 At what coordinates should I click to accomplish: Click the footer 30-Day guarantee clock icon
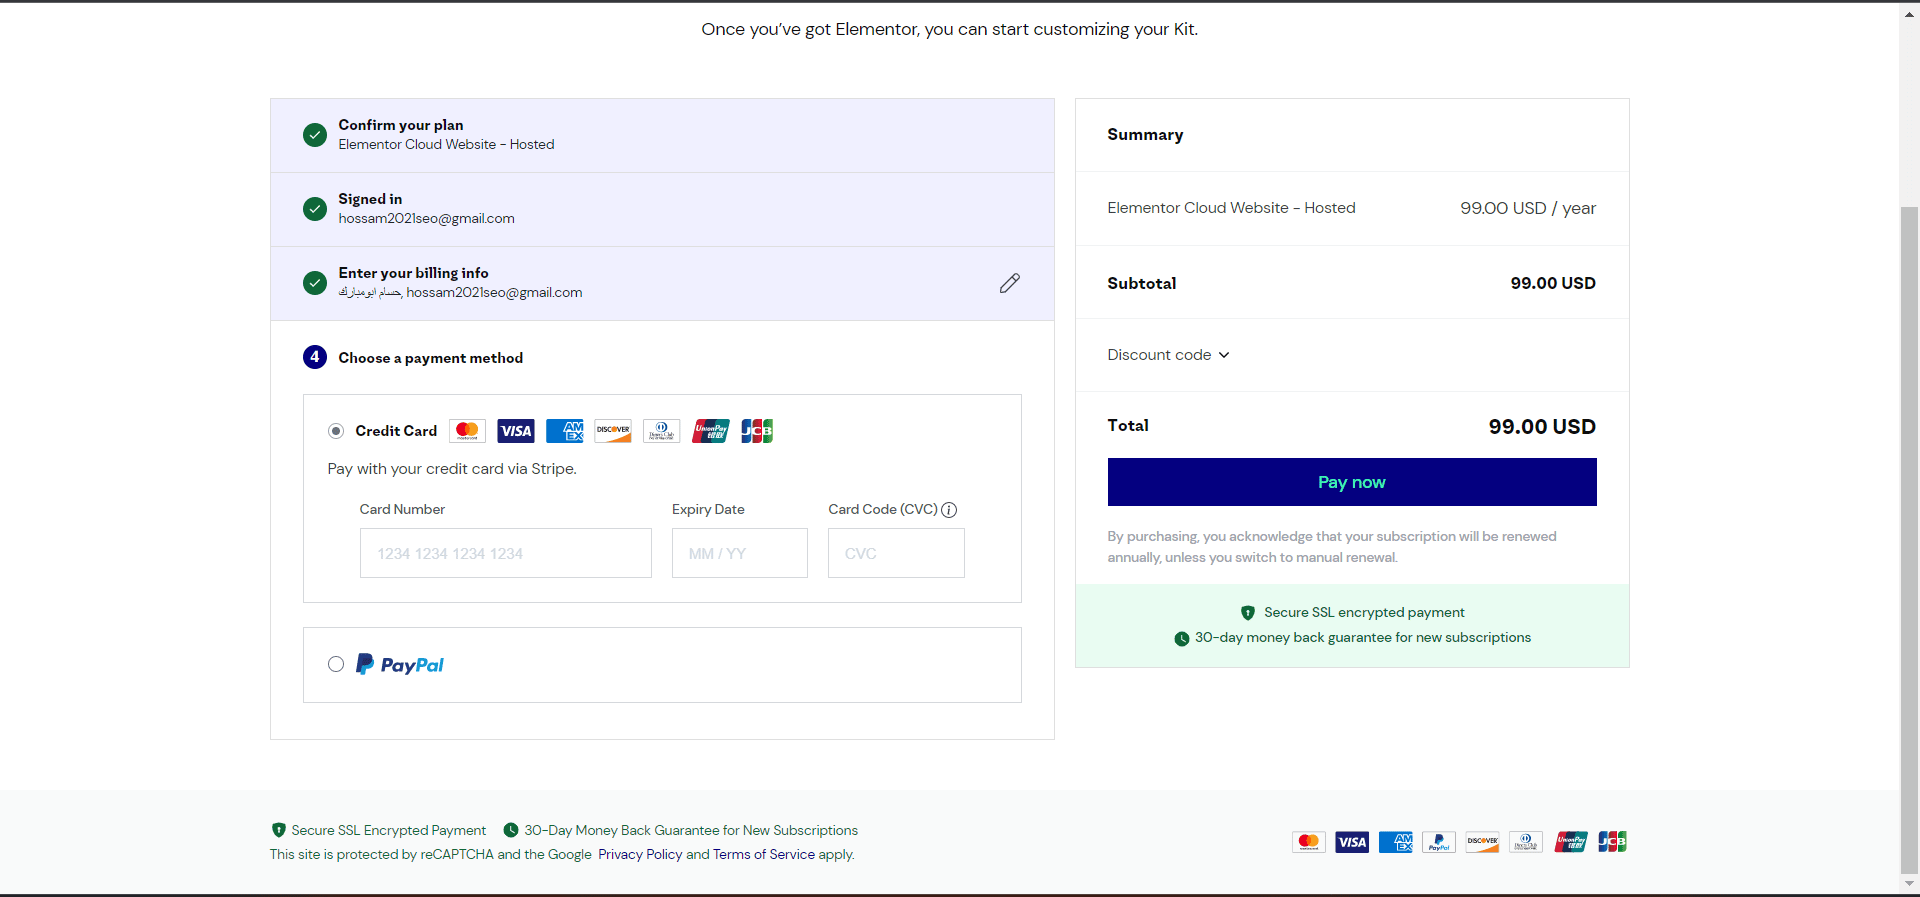click(511, 830)
